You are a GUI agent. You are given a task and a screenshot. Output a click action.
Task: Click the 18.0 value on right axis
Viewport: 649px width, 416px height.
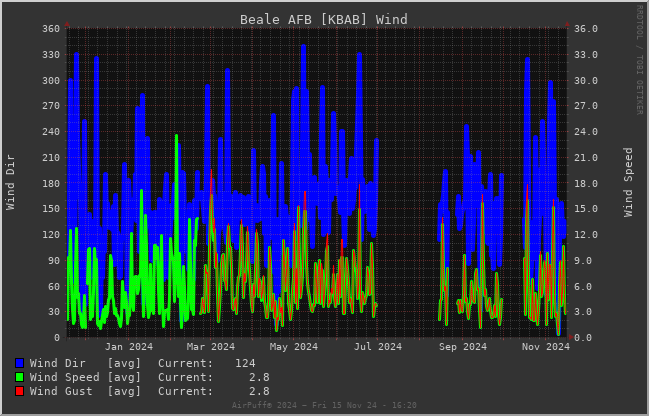[x=586, y=183]
